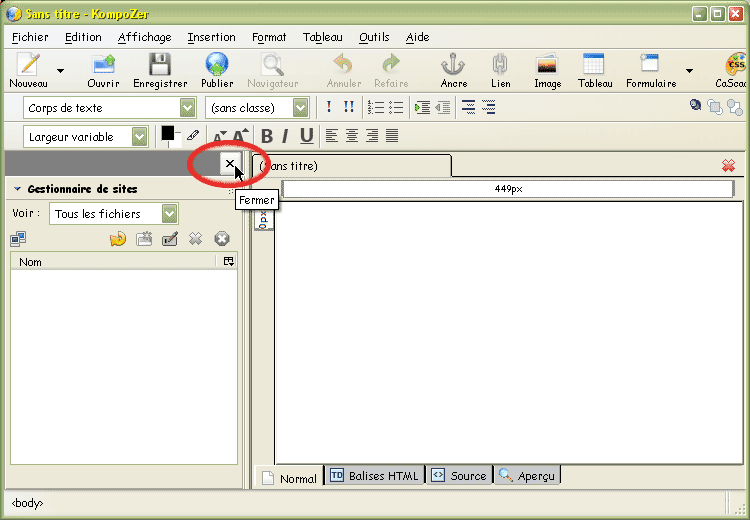Open the column picker icon beside Nom

(229, 261)
